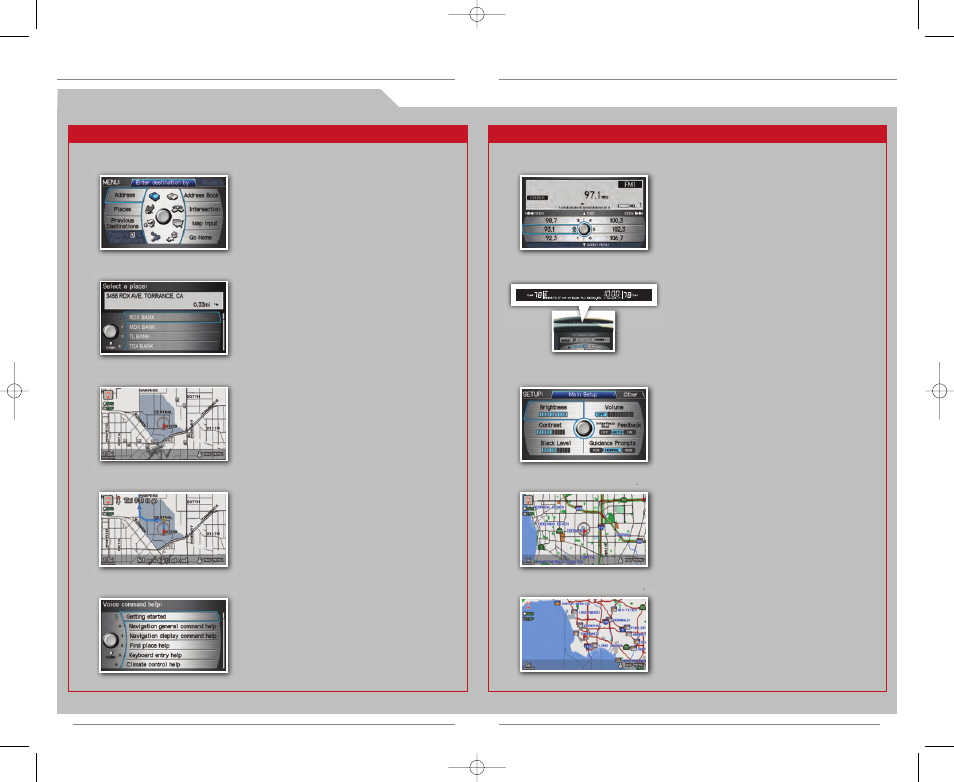The height and width of the screenshot is (782, 954).
Task: Click the center dial on the SETUP screen
Action: point(583,428)
